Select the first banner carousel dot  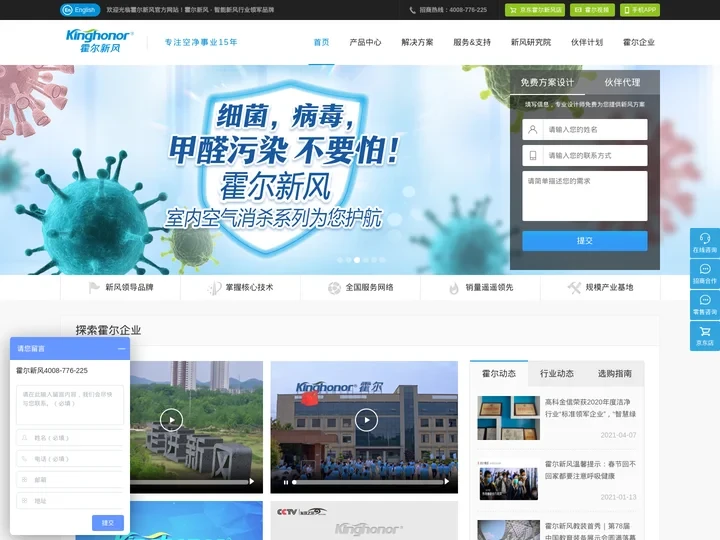coord(340,260)
